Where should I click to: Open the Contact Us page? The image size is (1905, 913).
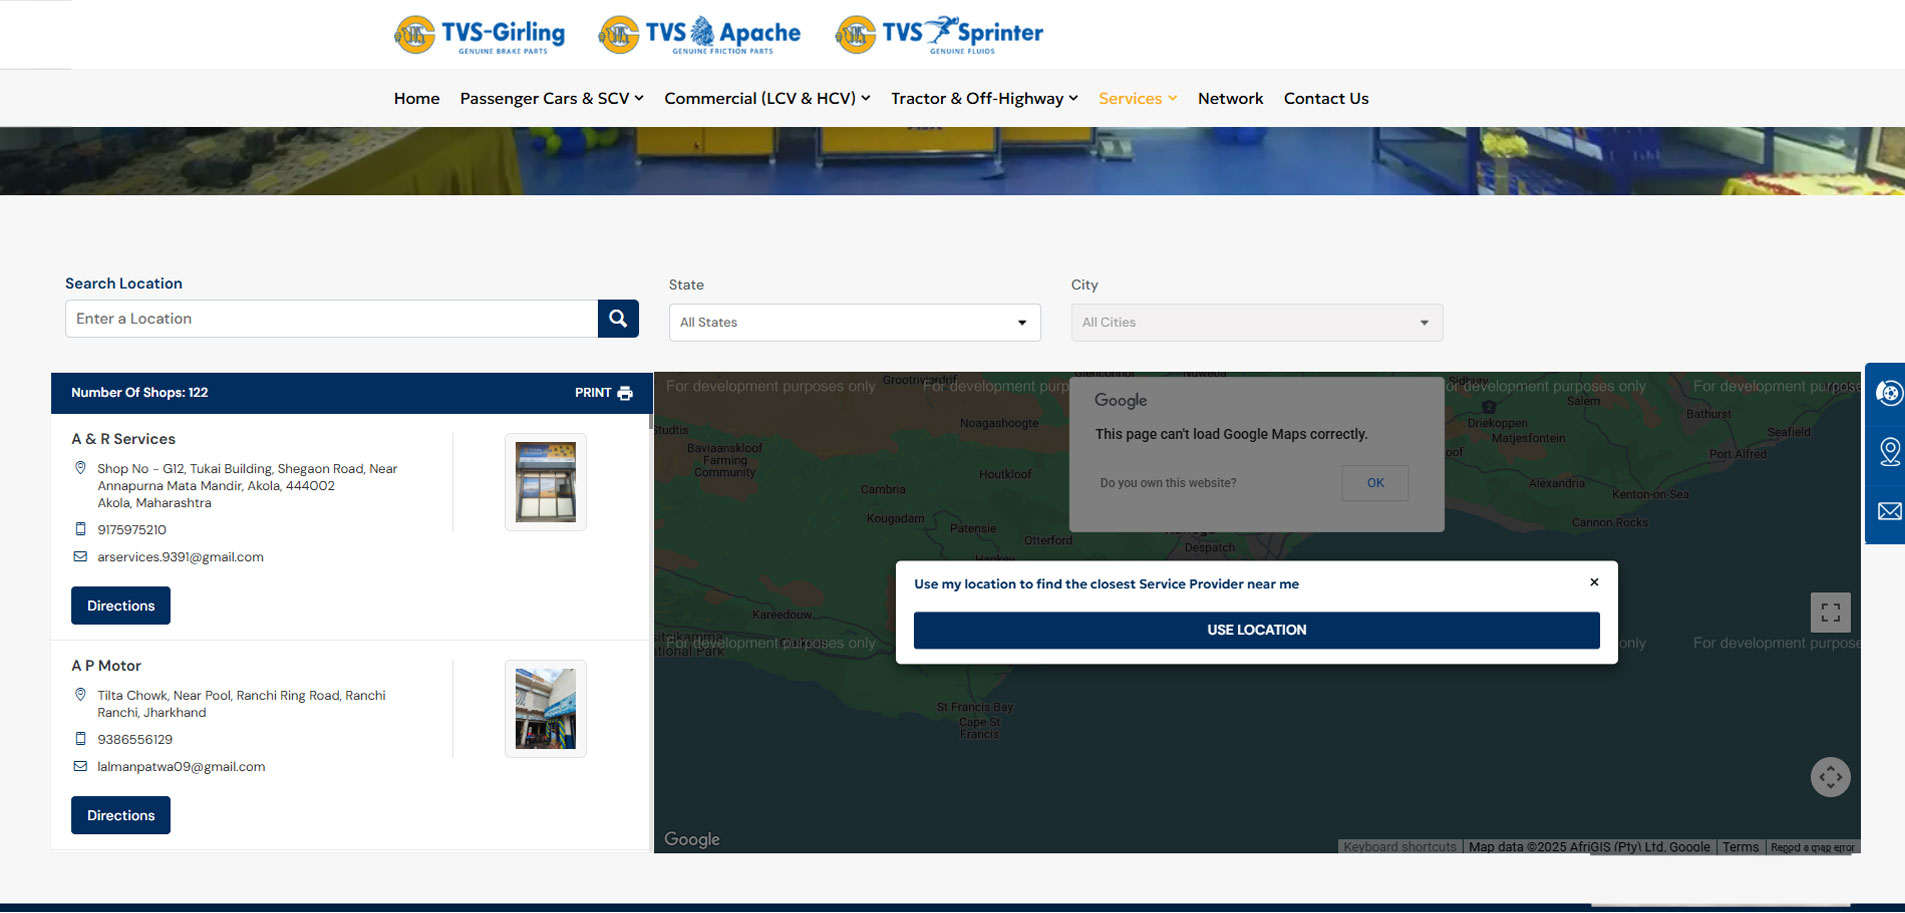click(1326, 98)
